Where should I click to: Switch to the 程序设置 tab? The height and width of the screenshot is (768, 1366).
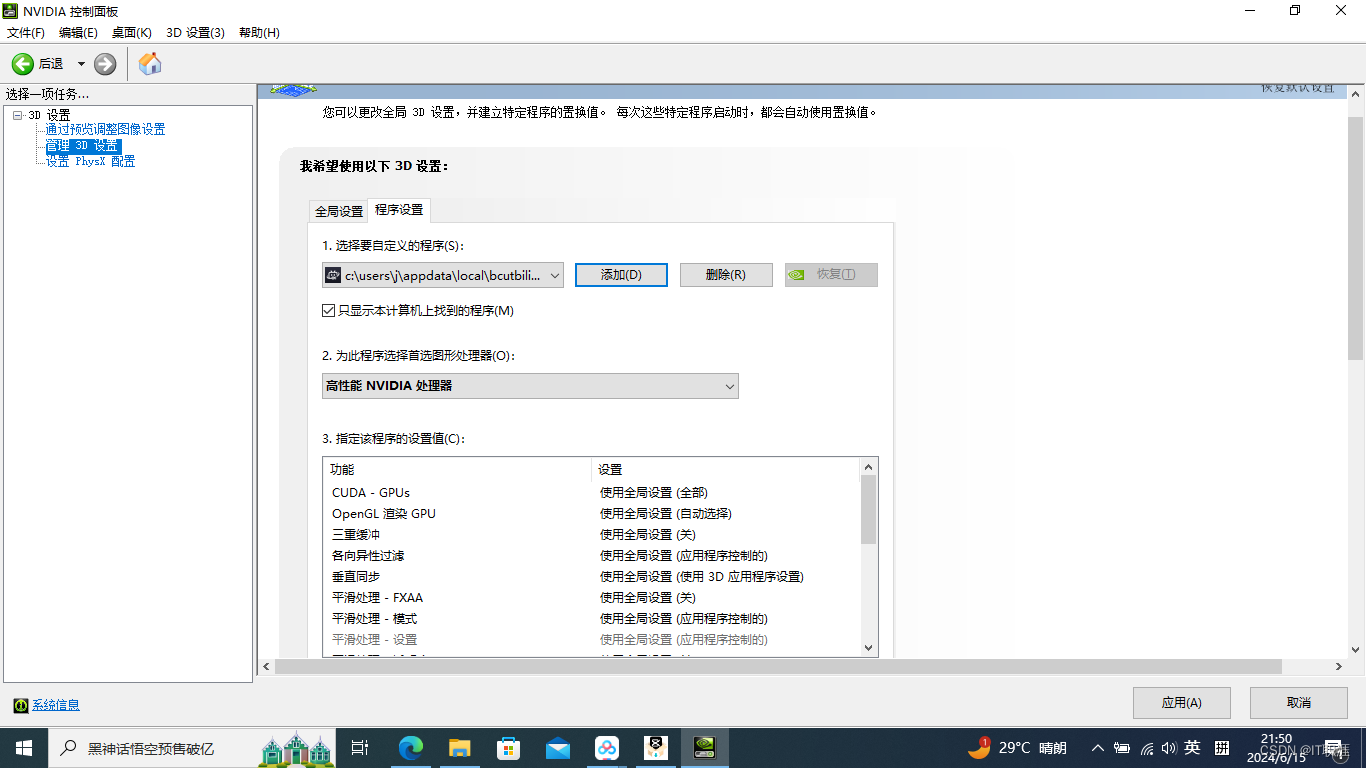[399, 210]
